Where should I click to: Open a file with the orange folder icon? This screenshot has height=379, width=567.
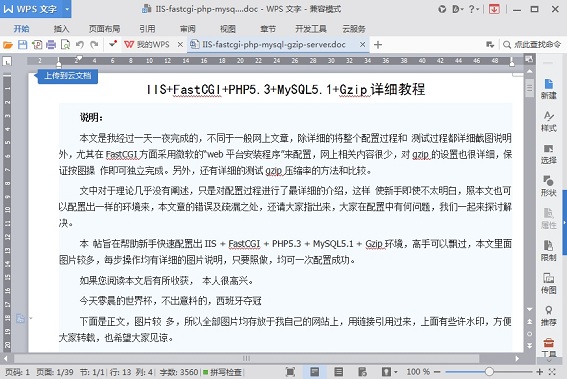click(8, 45)
